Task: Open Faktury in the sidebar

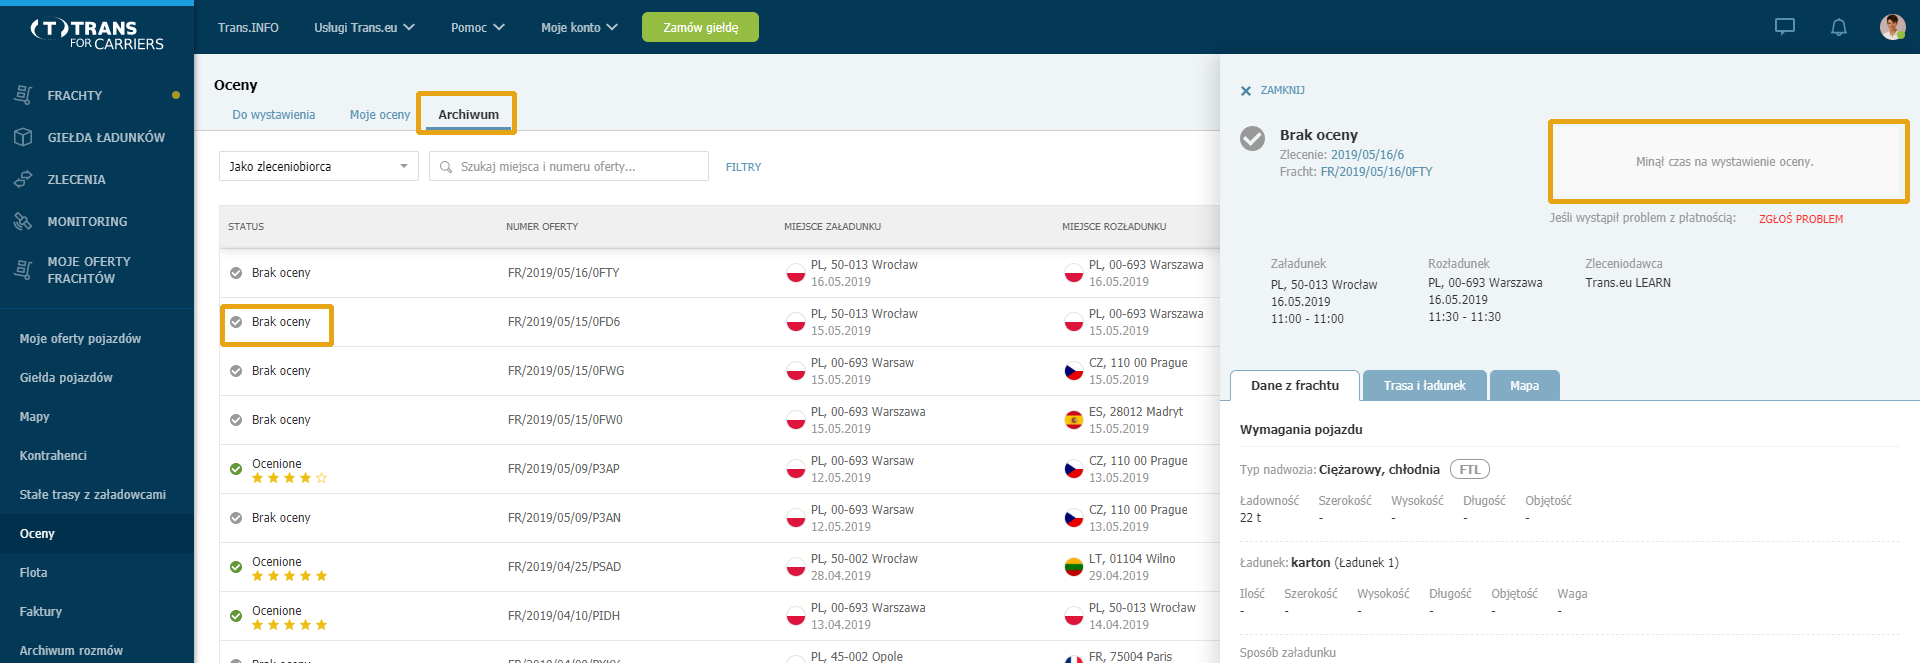Action: 40,612
